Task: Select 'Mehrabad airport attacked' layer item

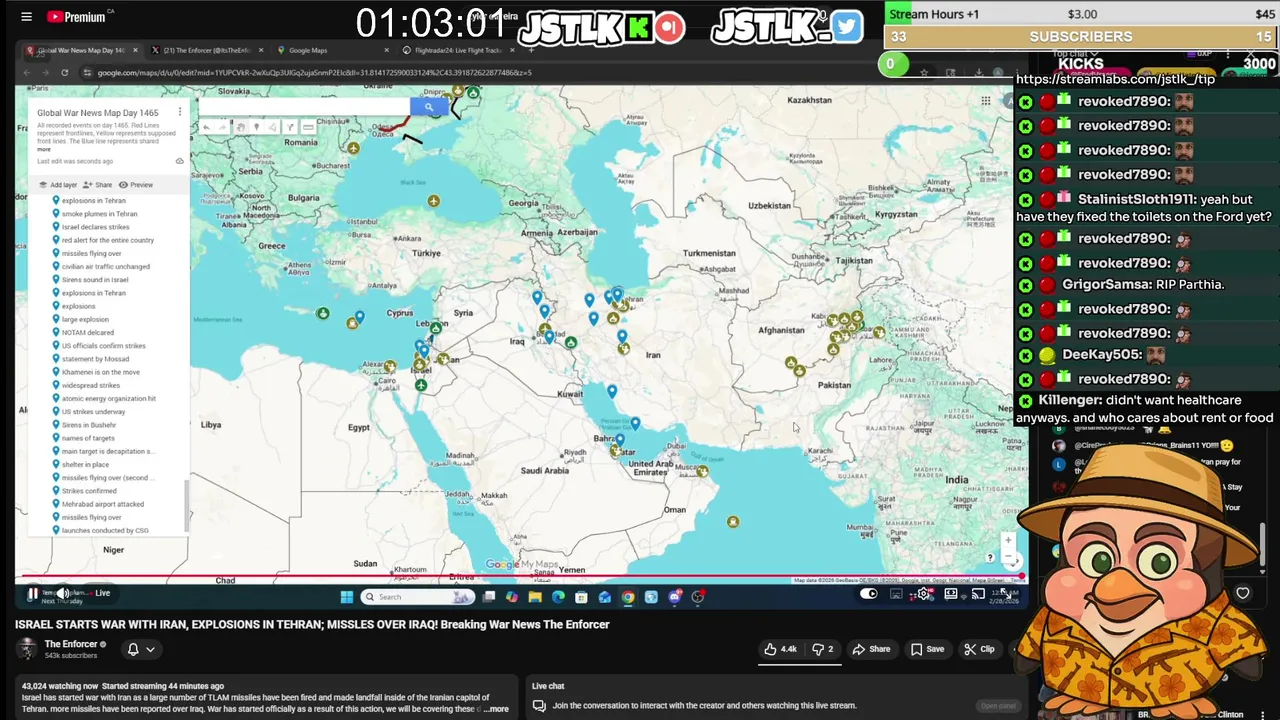Action: (x=102, y=504)
